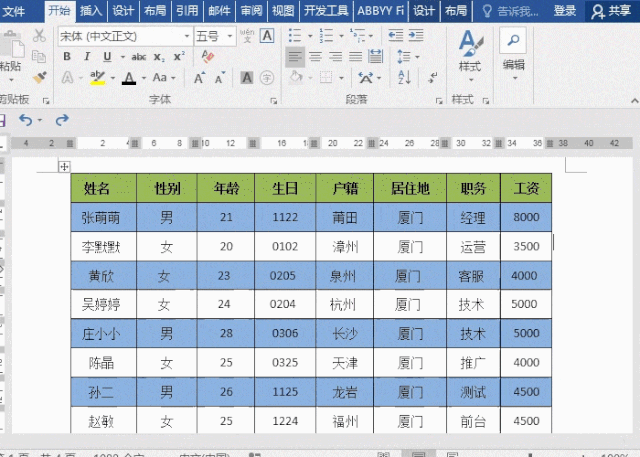640x457 pixels.
Task: Open highlight color dropdown arrow
Action: click(x=112, y=78)
